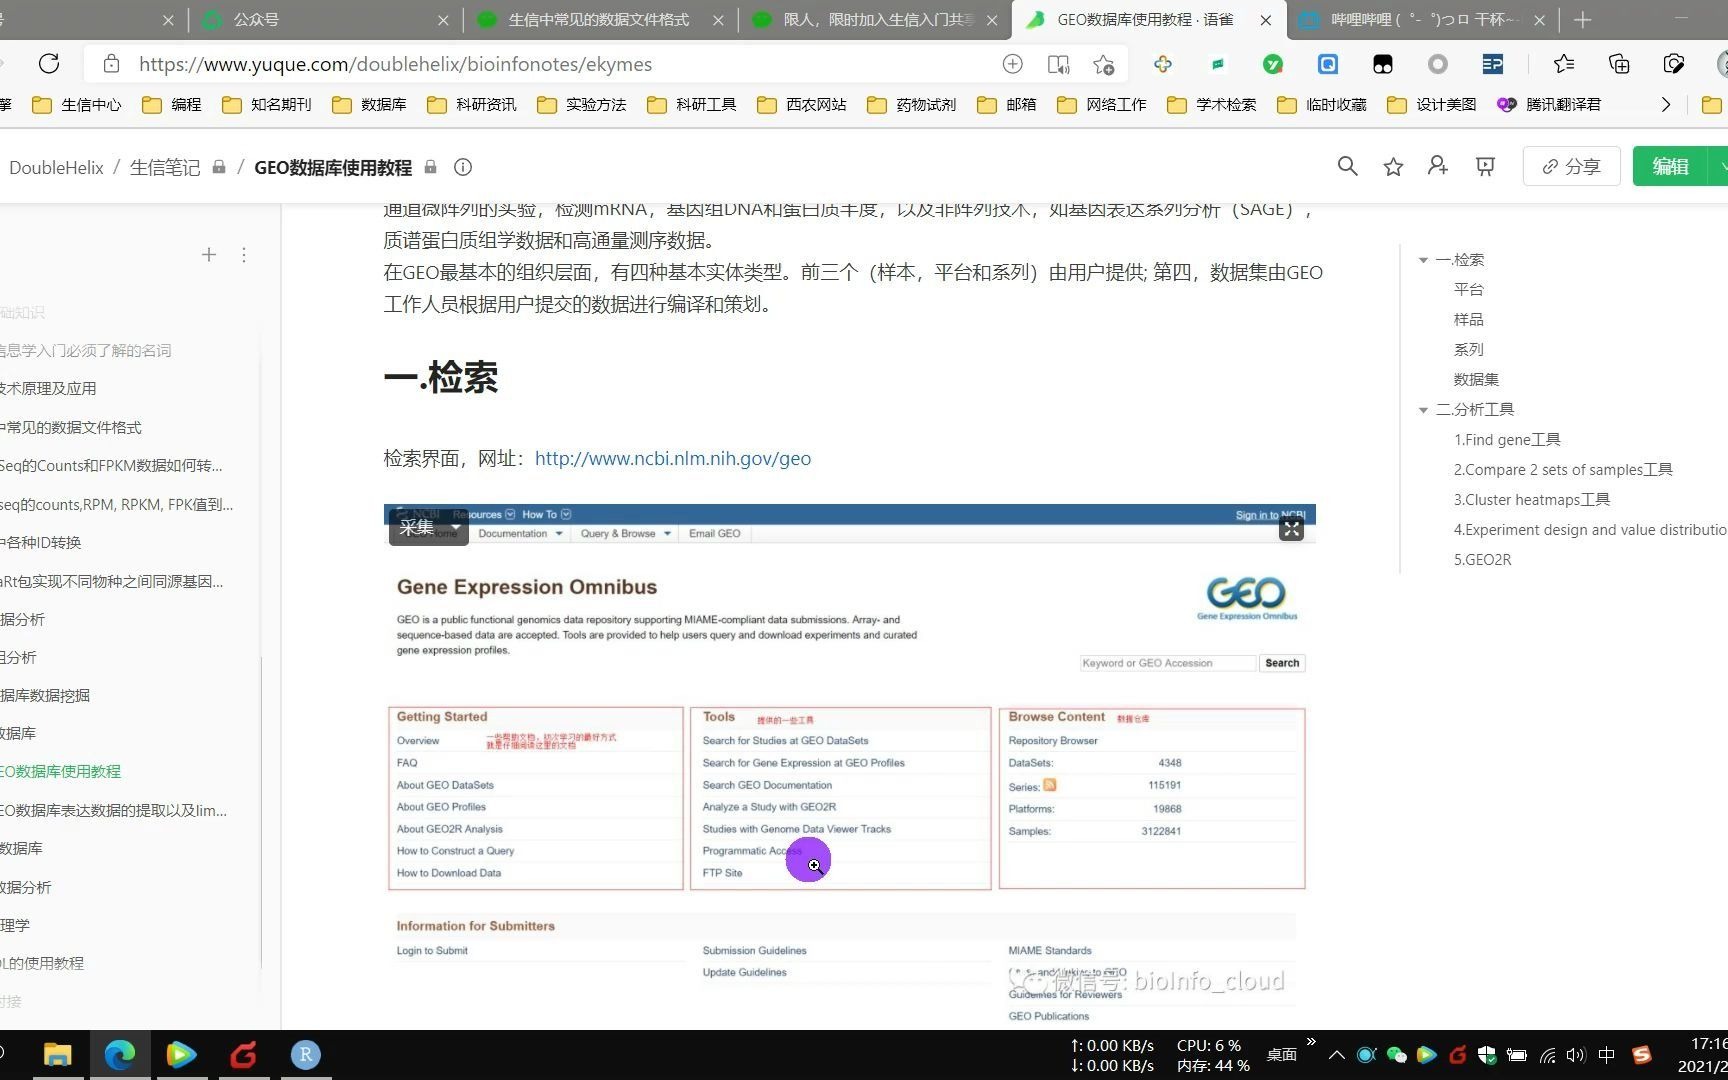
Task: Open sidebar item GEO数据库使用教程
Action: (x=60, y=771)
